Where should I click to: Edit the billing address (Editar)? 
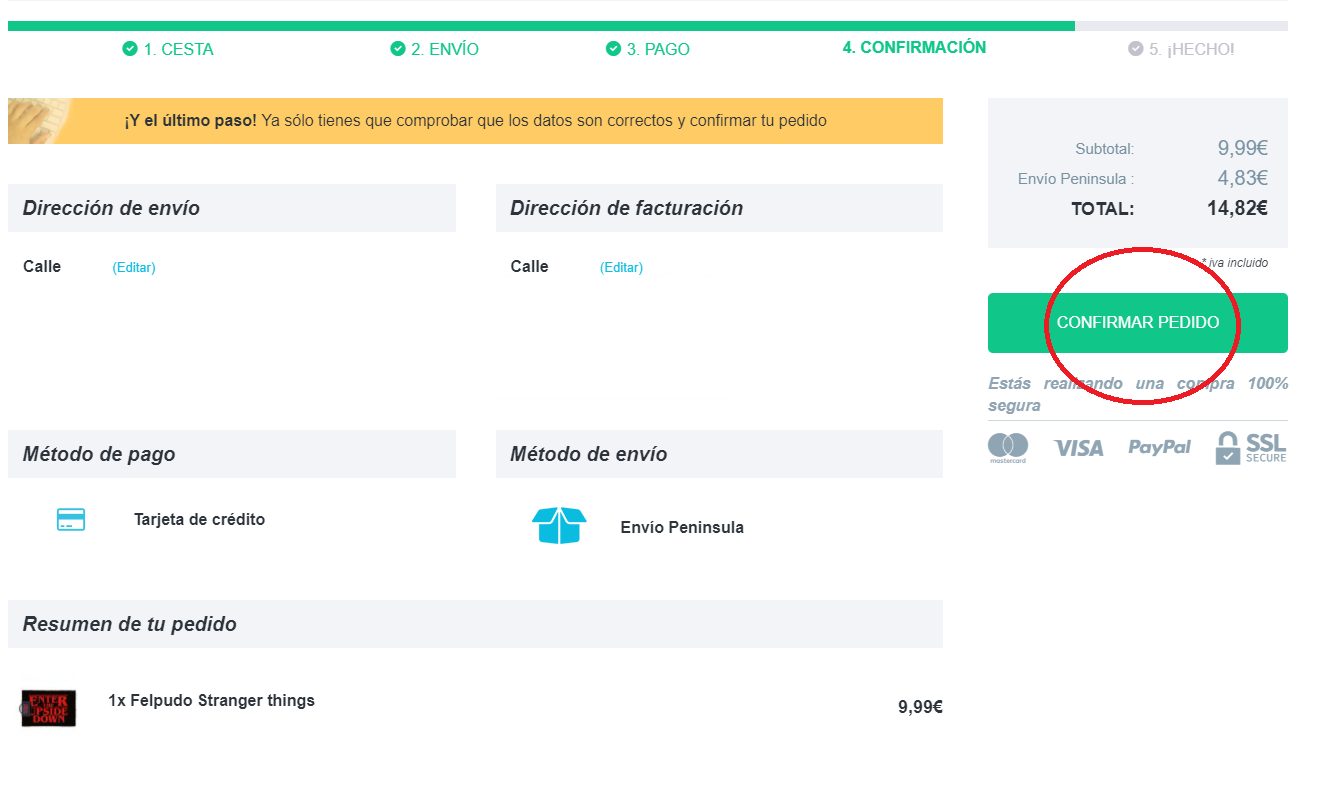click(621, 268)
